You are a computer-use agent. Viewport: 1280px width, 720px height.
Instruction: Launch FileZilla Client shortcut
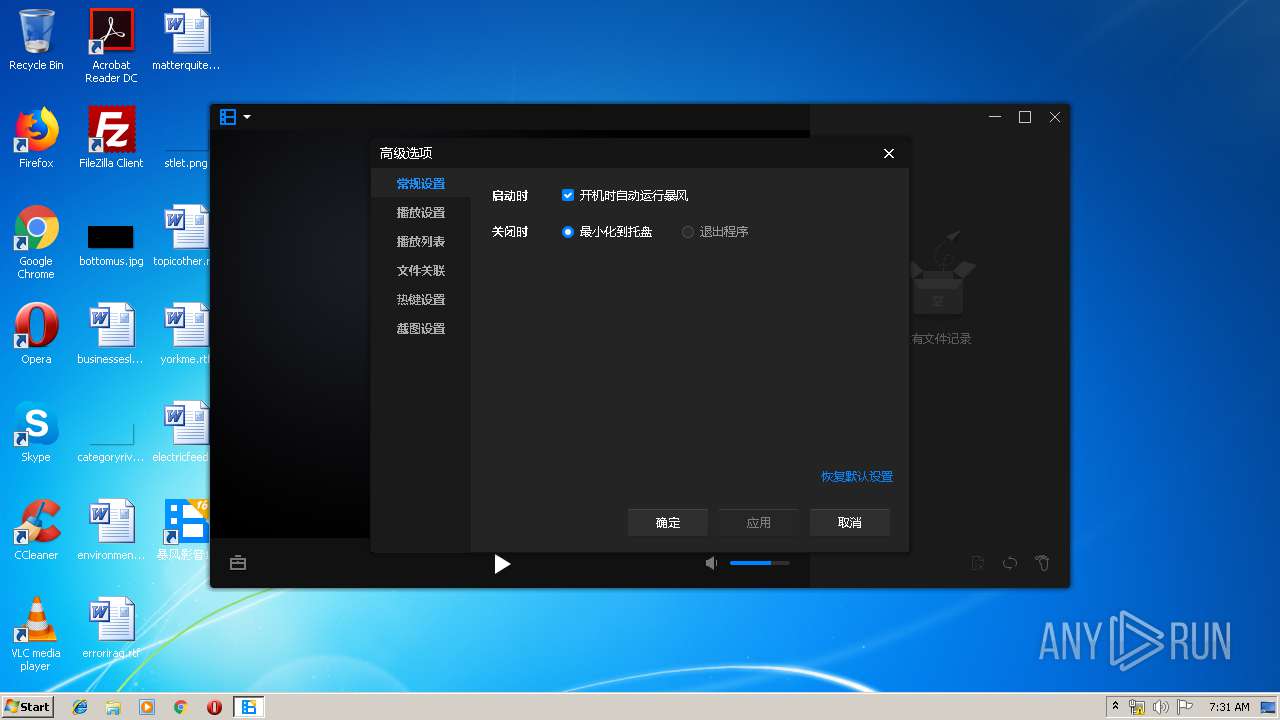pyautogui.click(x=111, y=138)
